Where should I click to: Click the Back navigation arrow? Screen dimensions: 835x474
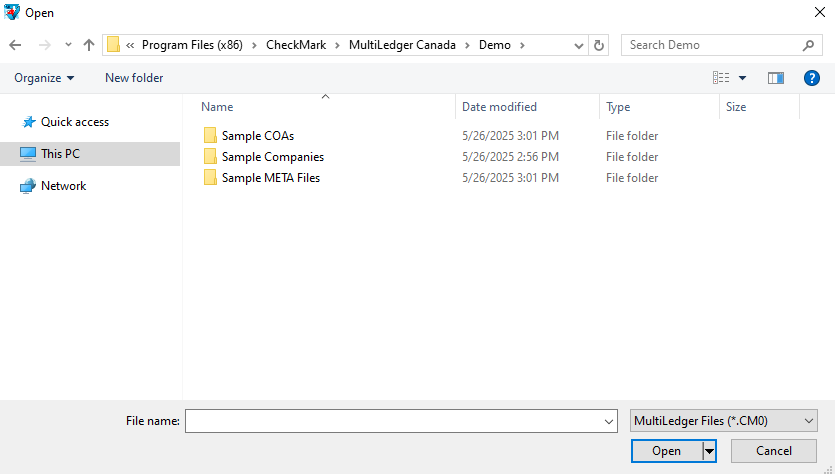pyautogui.click(x=15, y=45)
